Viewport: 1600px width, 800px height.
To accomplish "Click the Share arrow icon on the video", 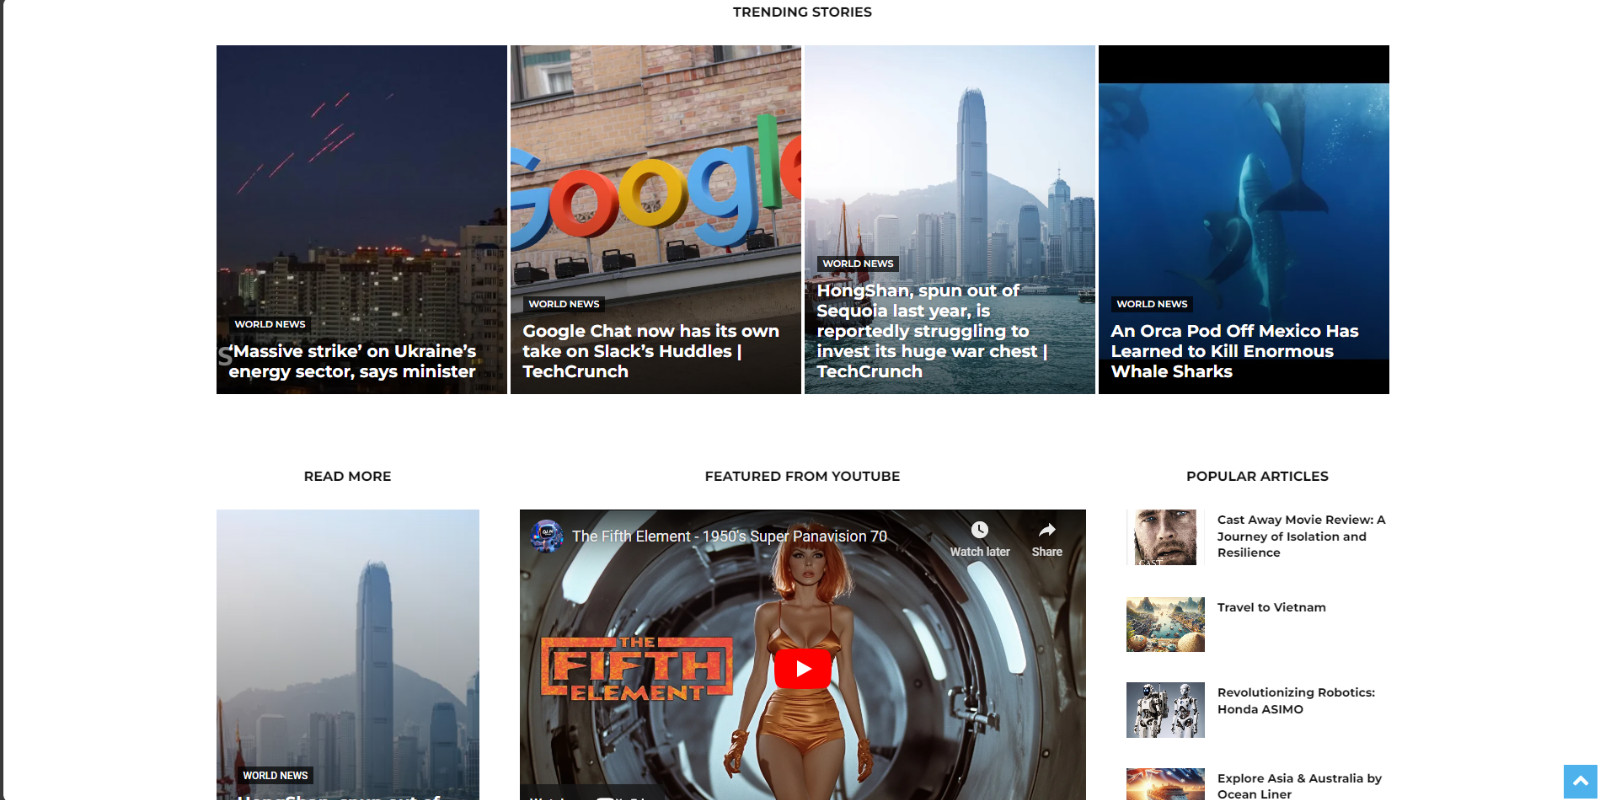I will coord(1047,530).
